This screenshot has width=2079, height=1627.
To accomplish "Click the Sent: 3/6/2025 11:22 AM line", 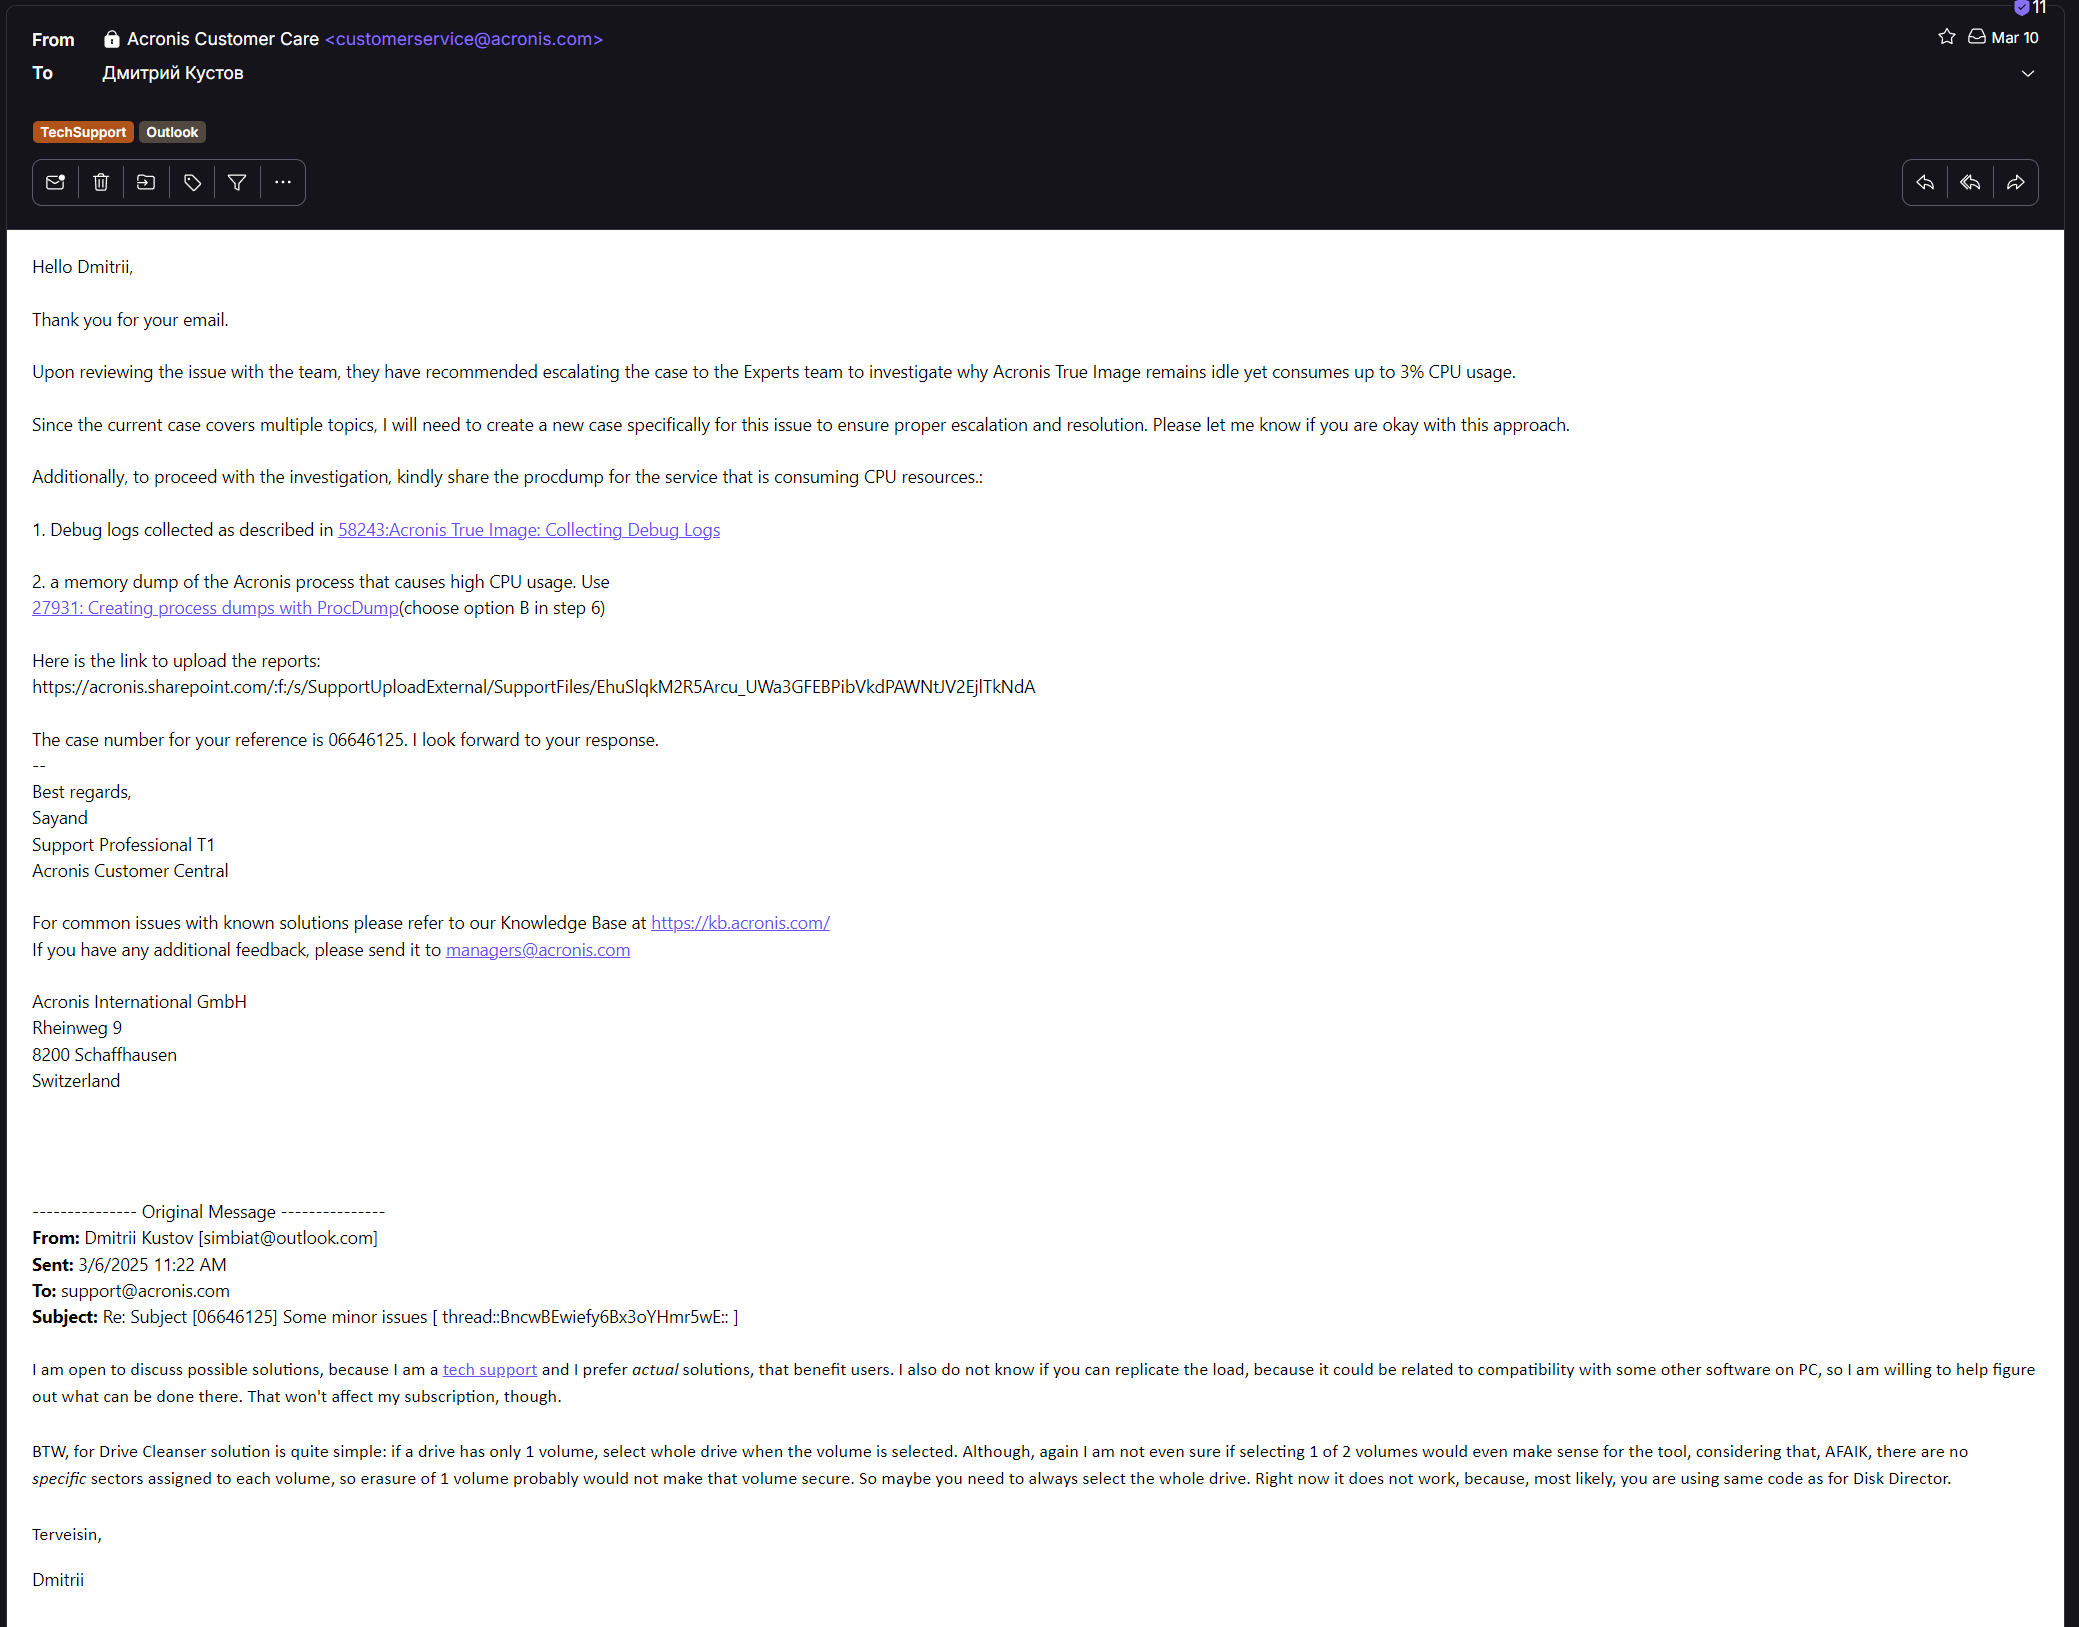I will click(129, 1265).
